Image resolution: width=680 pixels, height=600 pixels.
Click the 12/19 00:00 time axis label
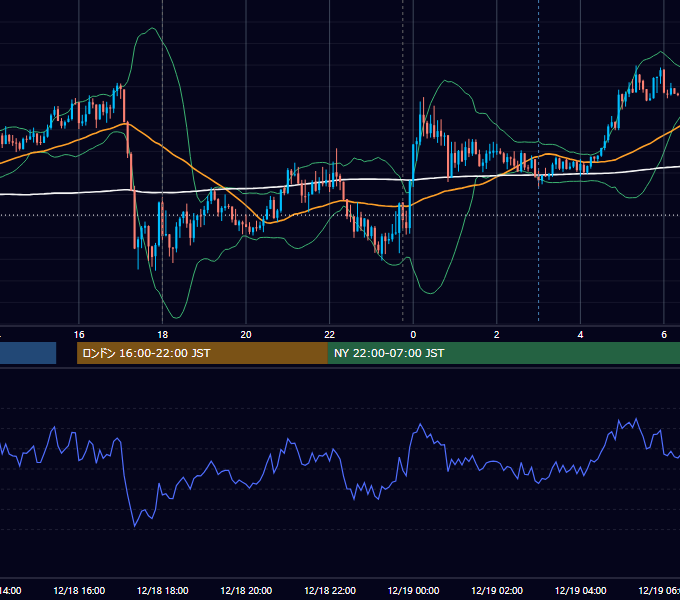(x=413, y=590)
